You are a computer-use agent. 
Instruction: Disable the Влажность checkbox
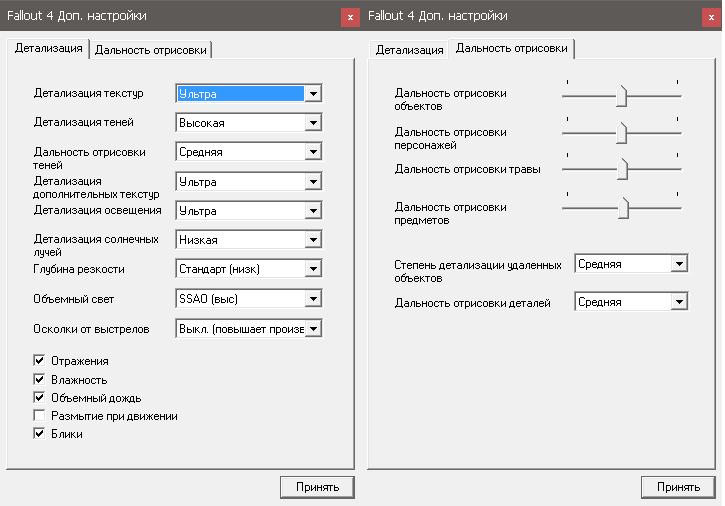coord(40,380)
